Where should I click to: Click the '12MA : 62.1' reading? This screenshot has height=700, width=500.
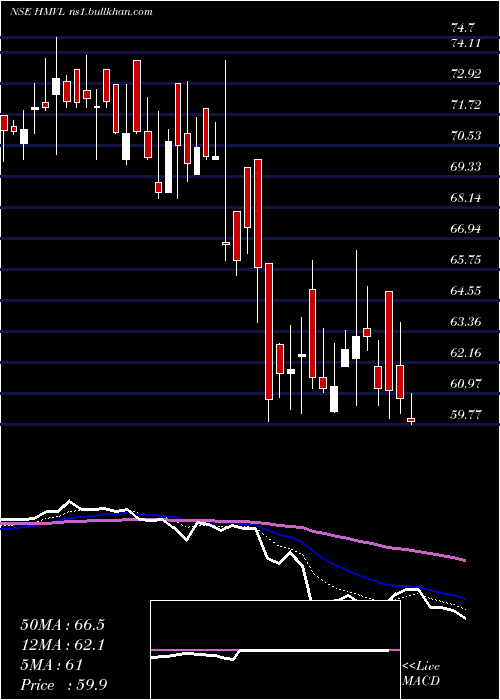(x=62, y=645)
